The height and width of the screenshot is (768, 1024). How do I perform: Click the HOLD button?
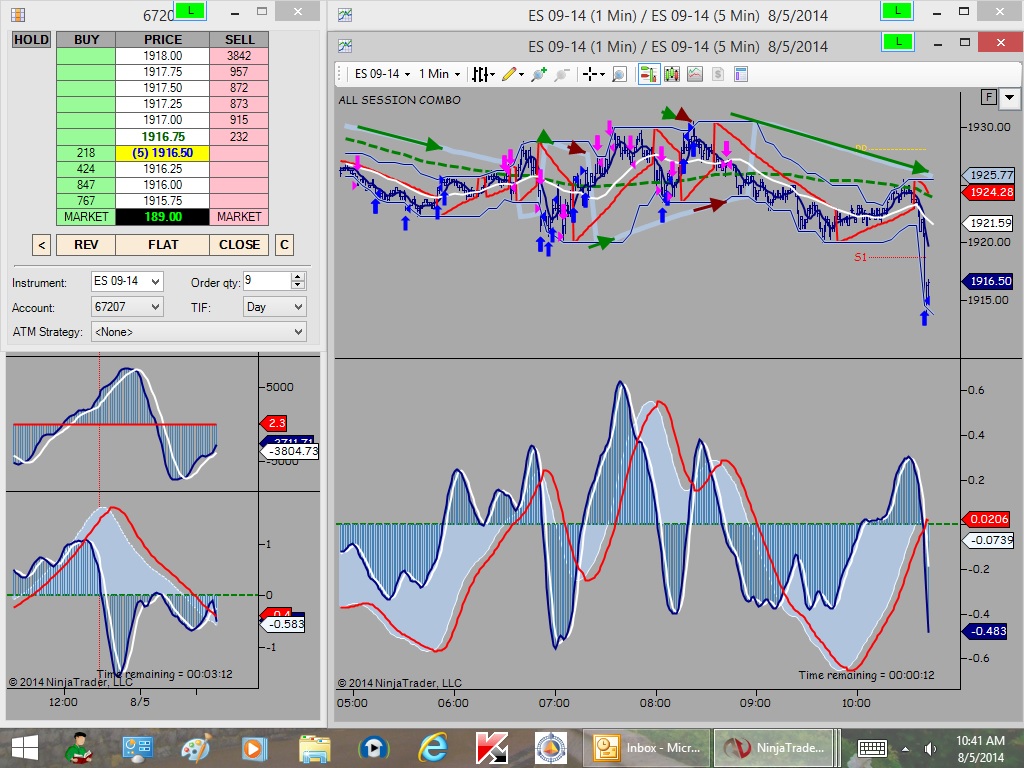pyautogui.click(x=31, y=40)
